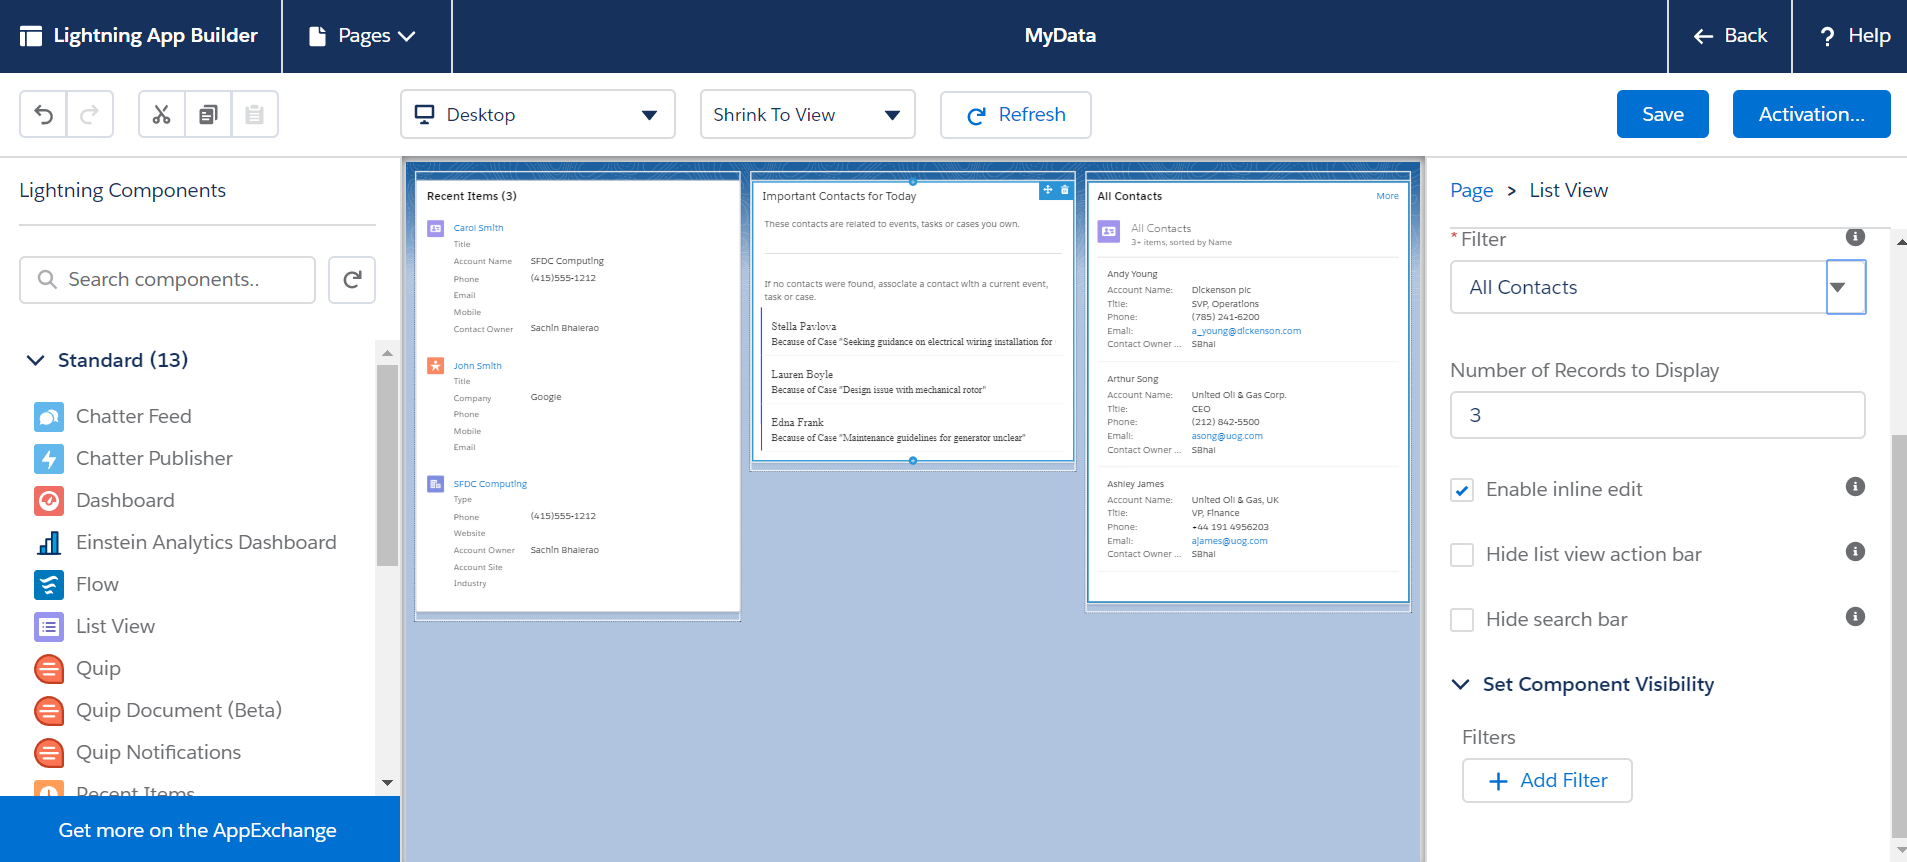Click the Cut scissors icon
This screenshot has width=1907, height=862.
tap(161, 114)
